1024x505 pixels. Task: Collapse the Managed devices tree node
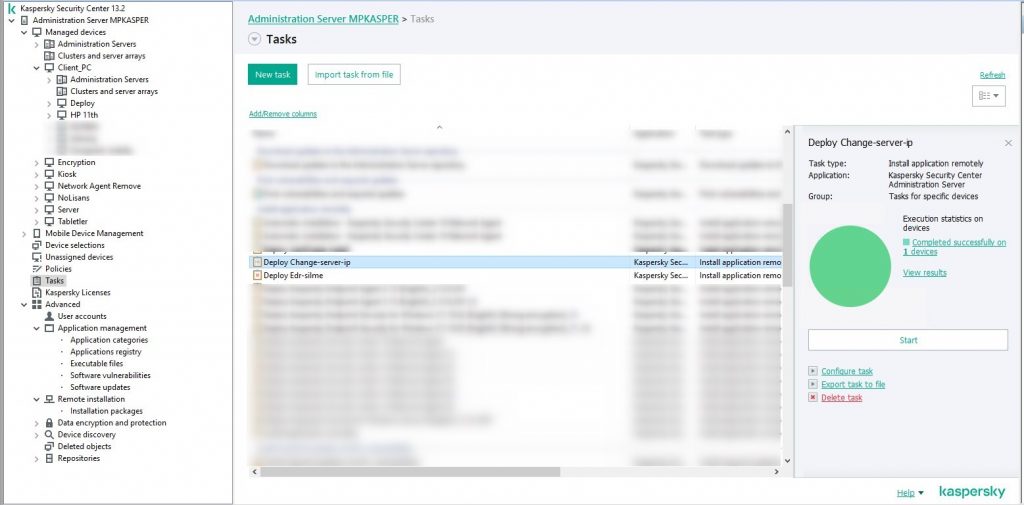[x=24, y=32]
